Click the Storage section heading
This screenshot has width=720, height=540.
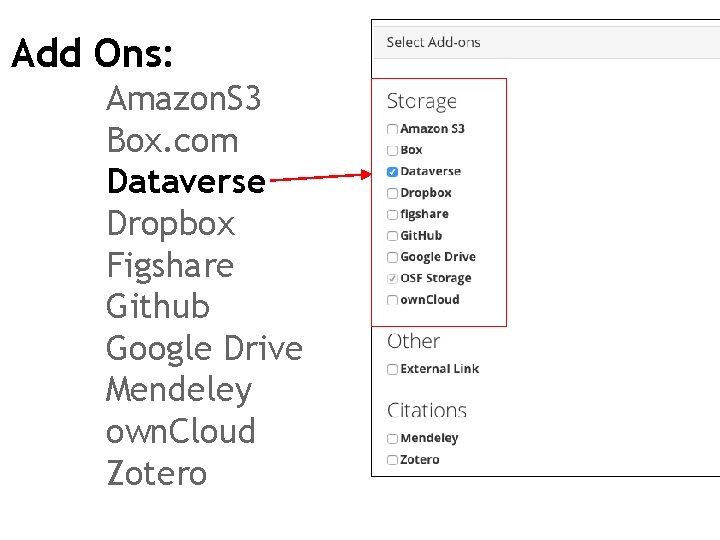tap(422, 101)
